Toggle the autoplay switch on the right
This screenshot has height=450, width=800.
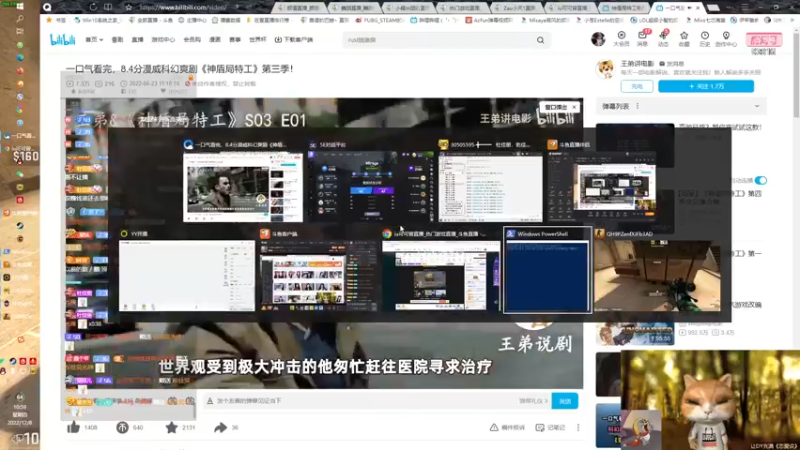[761, 180]
